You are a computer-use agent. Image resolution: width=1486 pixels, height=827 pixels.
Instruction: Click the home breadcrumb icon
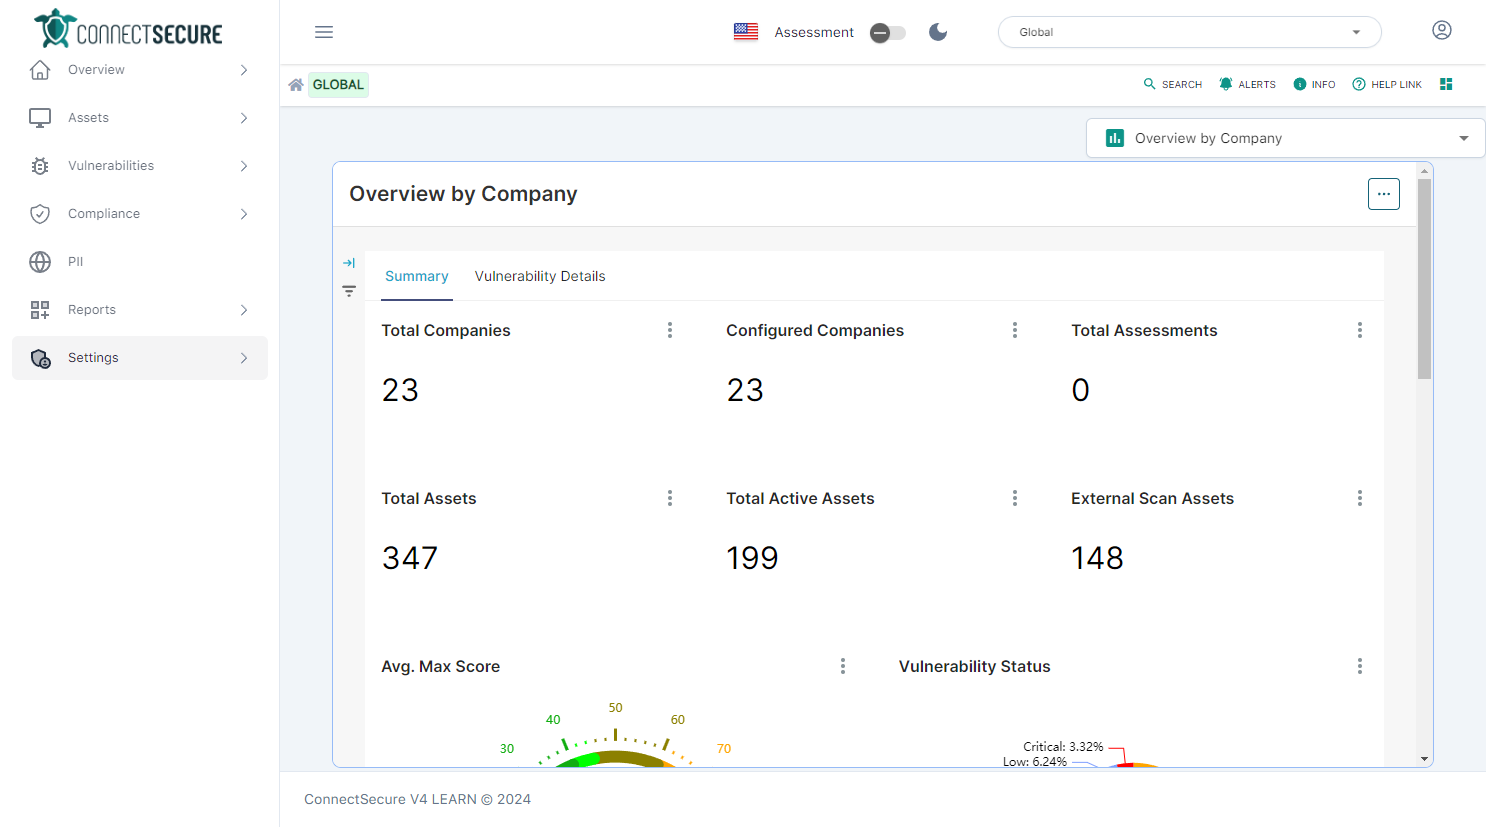click(x=296, y=85)
